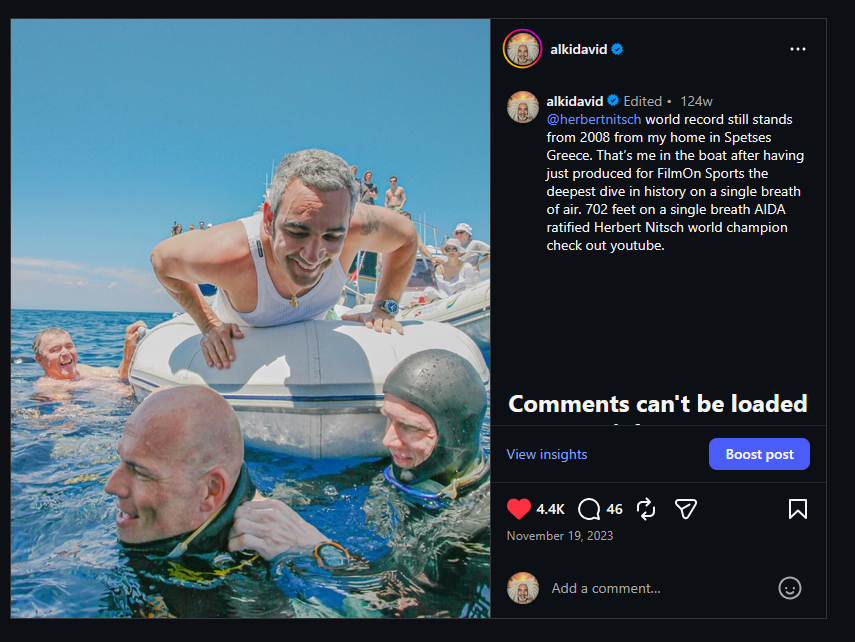Open the three-dot more options menu
This screenshot has width=855, height=642.
pyautogui.click(x=797, y=49)
